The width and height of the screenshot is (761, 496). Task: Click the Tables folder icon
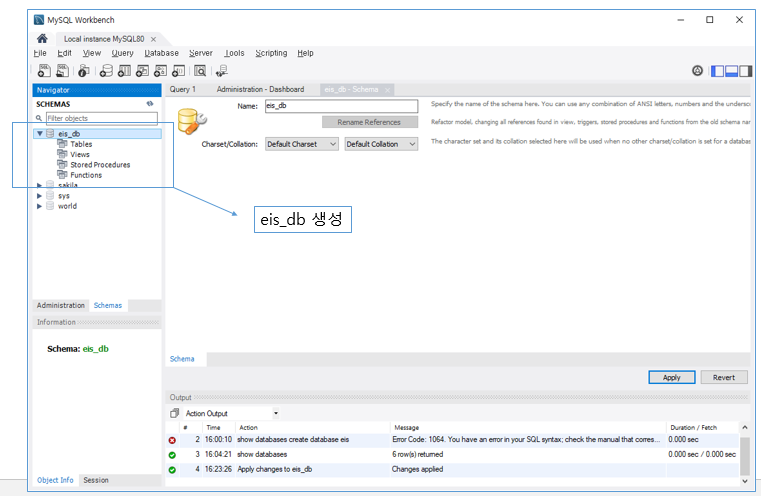(62, 144)
